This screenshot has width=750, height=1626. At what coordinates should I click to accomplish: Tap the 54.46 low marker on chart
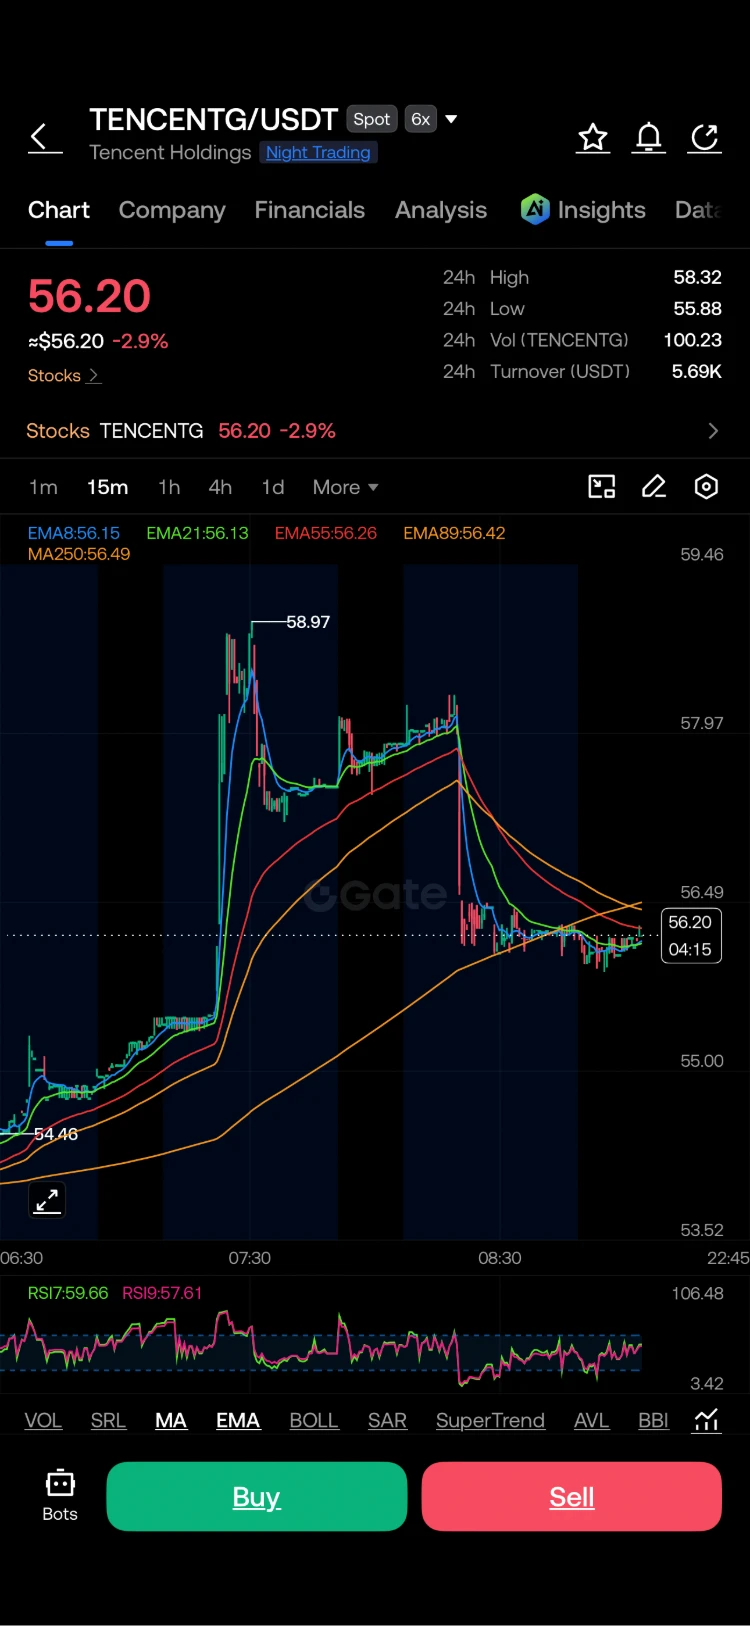tap(56, 1134)
